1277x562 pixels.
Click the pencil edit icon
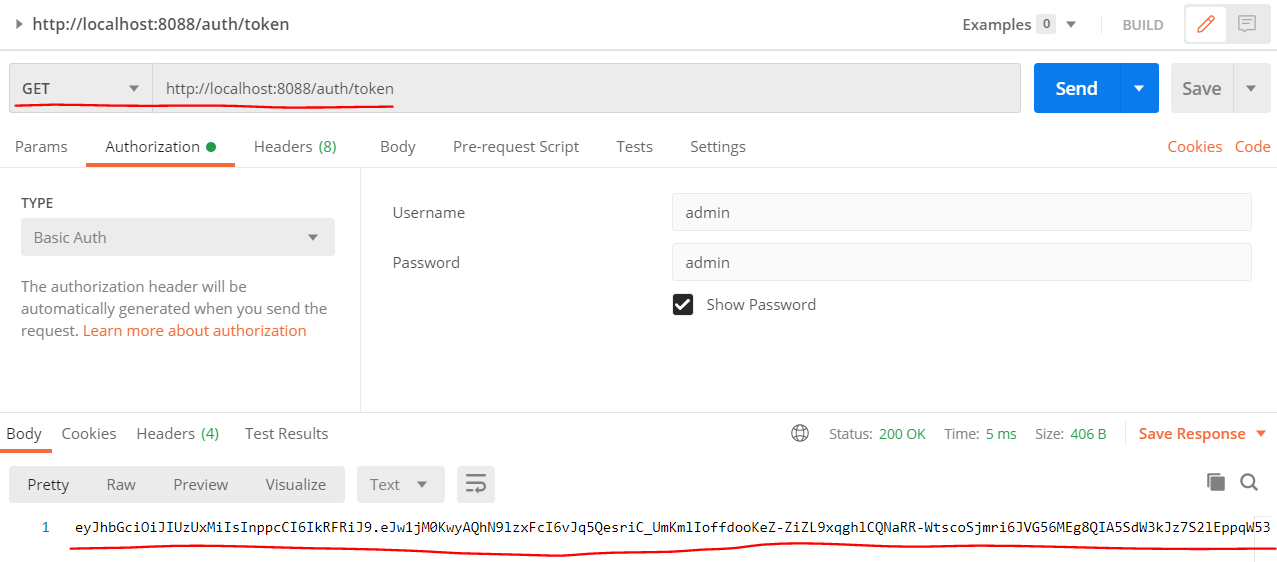1206,24
